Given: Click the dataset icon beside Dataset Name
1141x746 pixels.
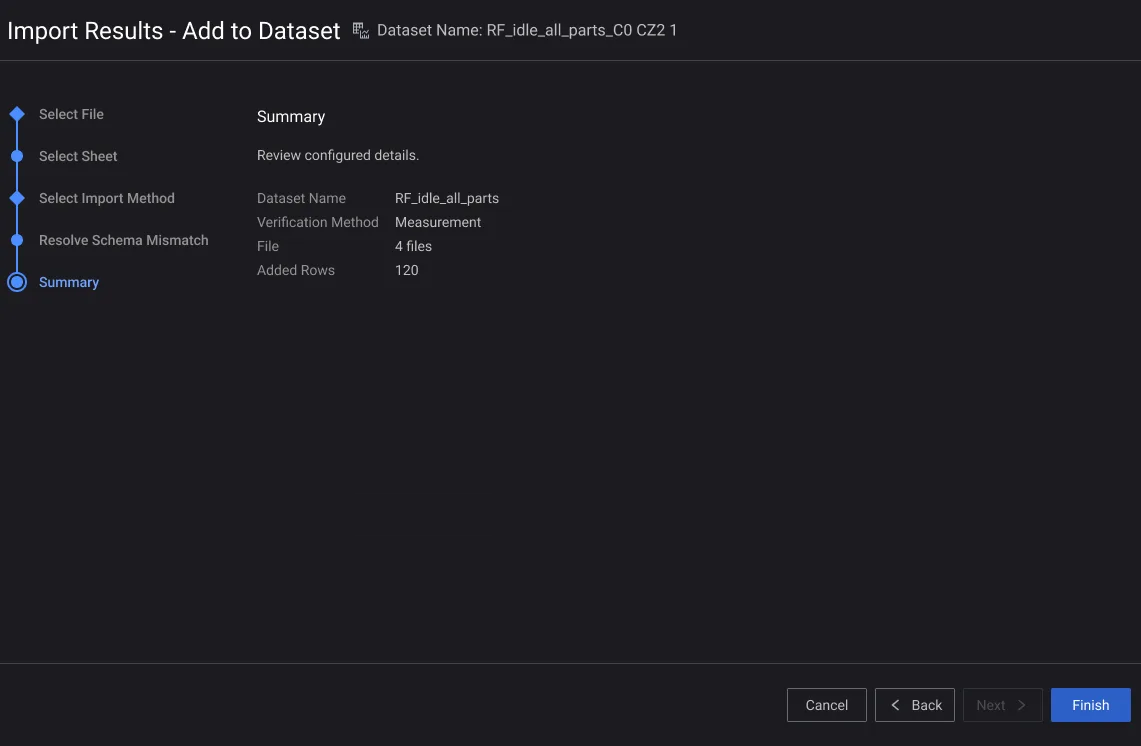Looking at the screenshot, I should point(361,31).
